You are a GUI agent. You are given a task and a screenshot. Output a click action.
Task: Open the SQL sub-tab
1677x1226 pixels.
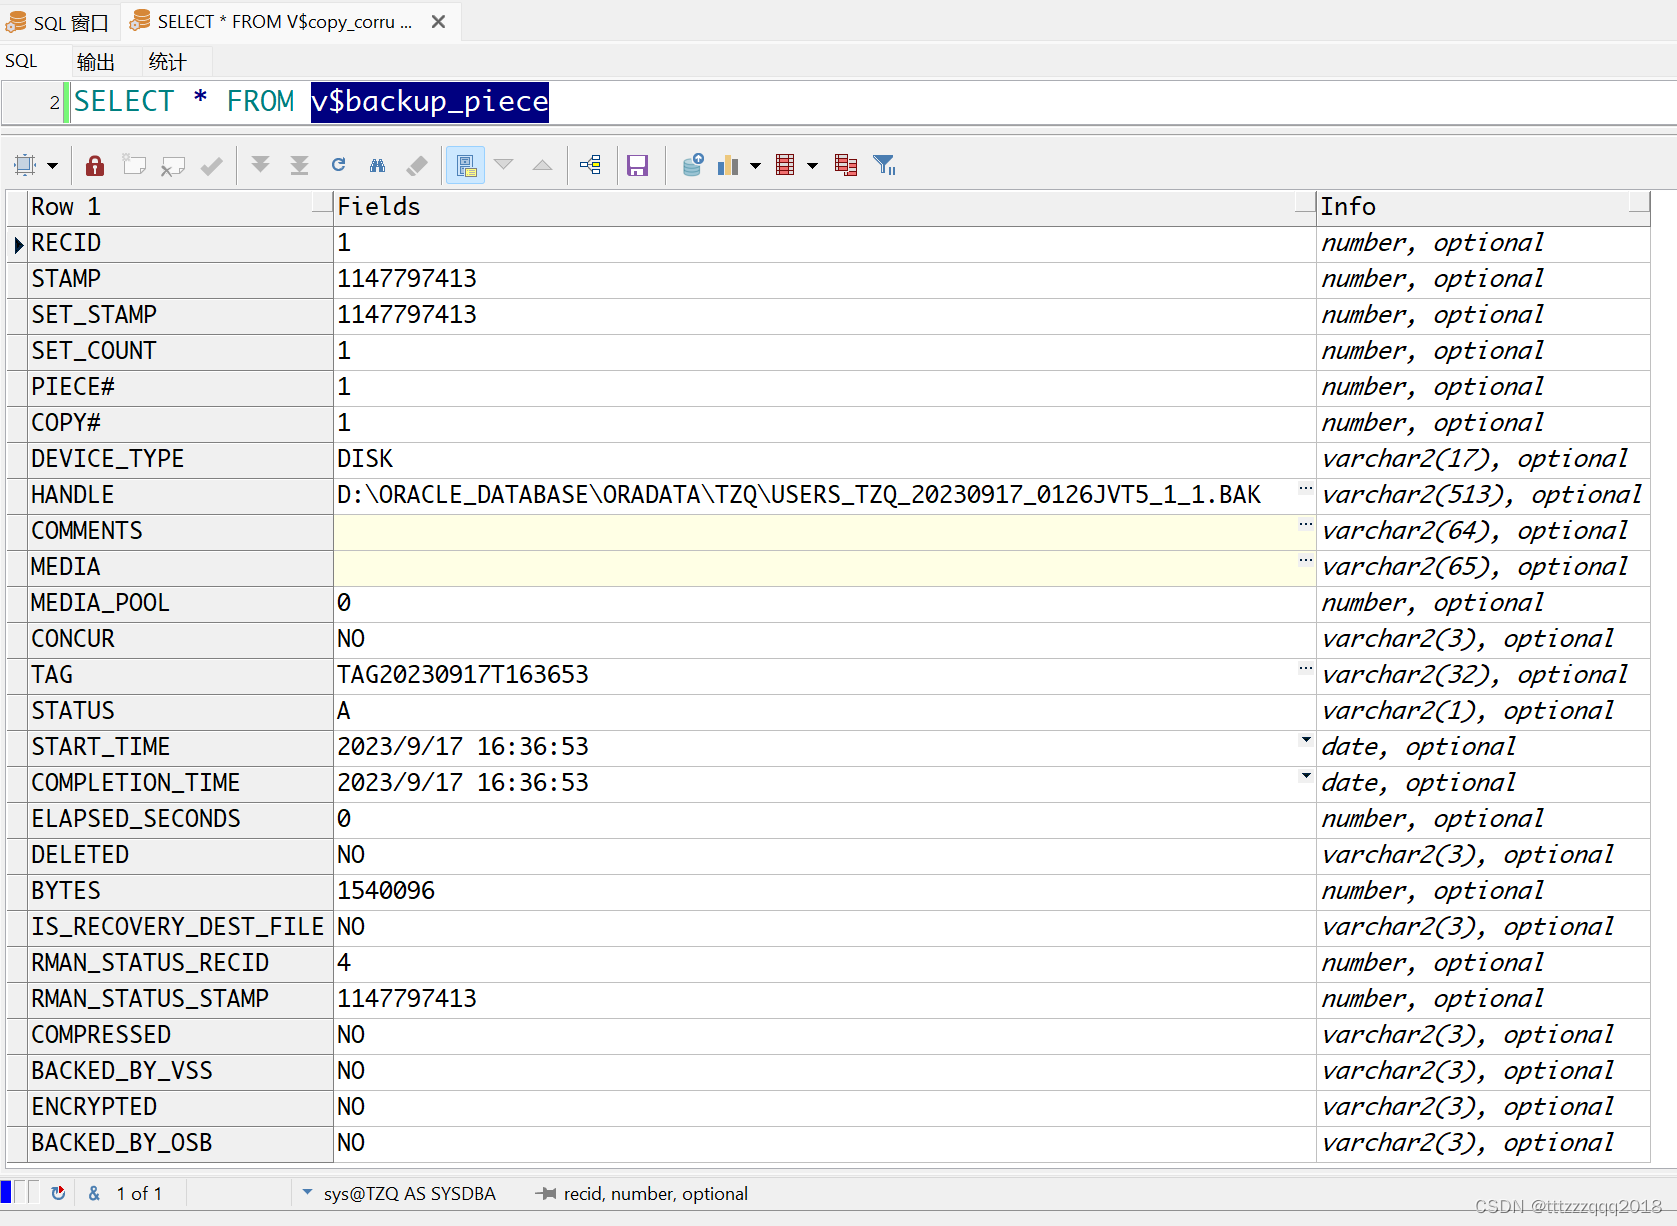coord(21,61)
